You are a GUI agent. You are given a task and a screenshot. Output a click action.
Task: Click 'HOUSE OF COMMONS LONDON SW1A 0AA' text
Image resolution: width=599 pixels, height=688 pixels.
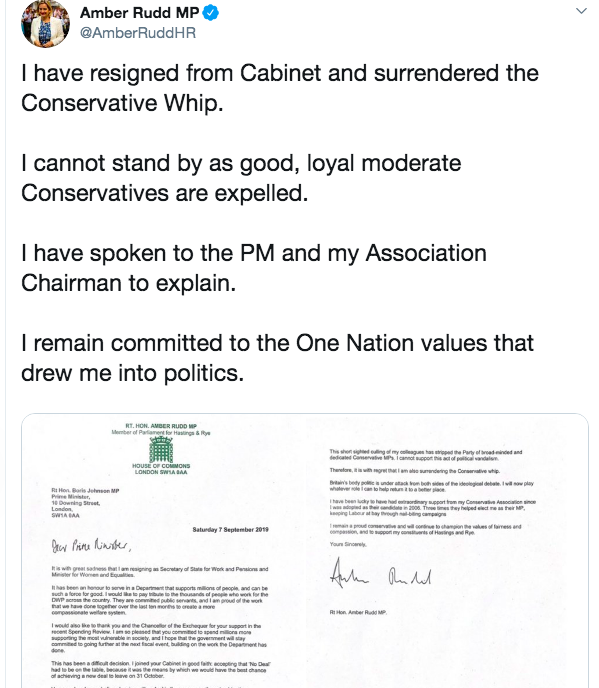(161, 469)
